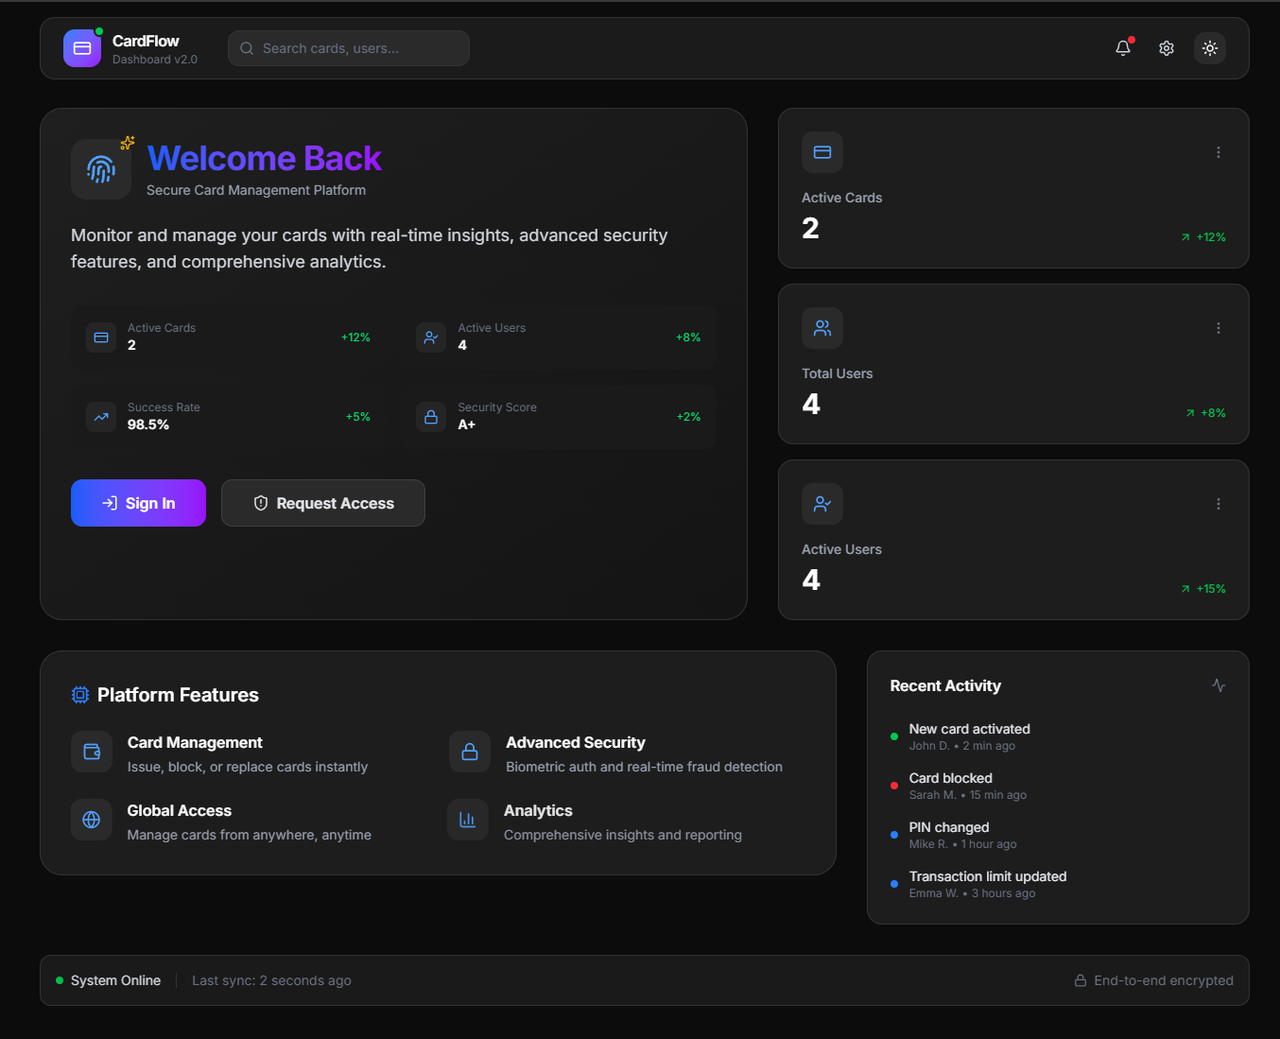Click the fingerprint icon beside Welcome Back
The image size is (1280, 1039).
101,169
